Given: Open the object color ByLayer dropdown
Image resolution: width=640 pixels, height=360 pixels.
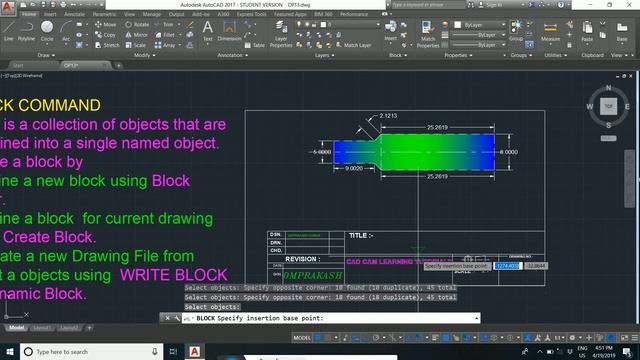Looking at the screenshot, I should pos(480,25).
